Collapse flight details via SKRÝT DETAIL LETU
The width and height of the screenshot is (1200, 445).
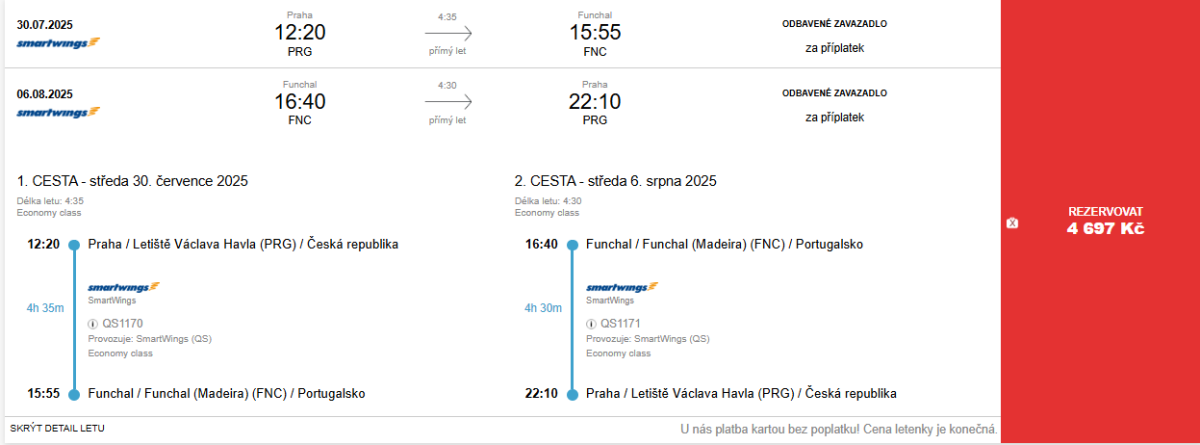(x=57, y=429)
